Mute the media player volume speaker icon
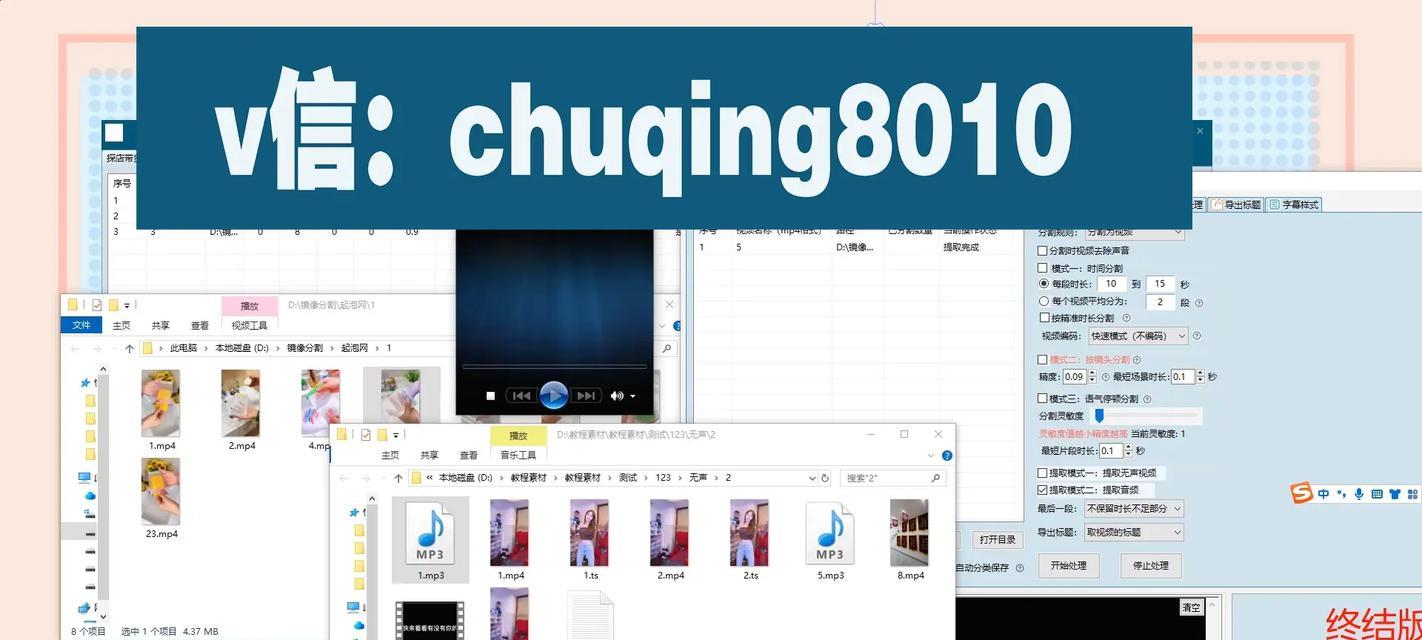 [617, 396]
